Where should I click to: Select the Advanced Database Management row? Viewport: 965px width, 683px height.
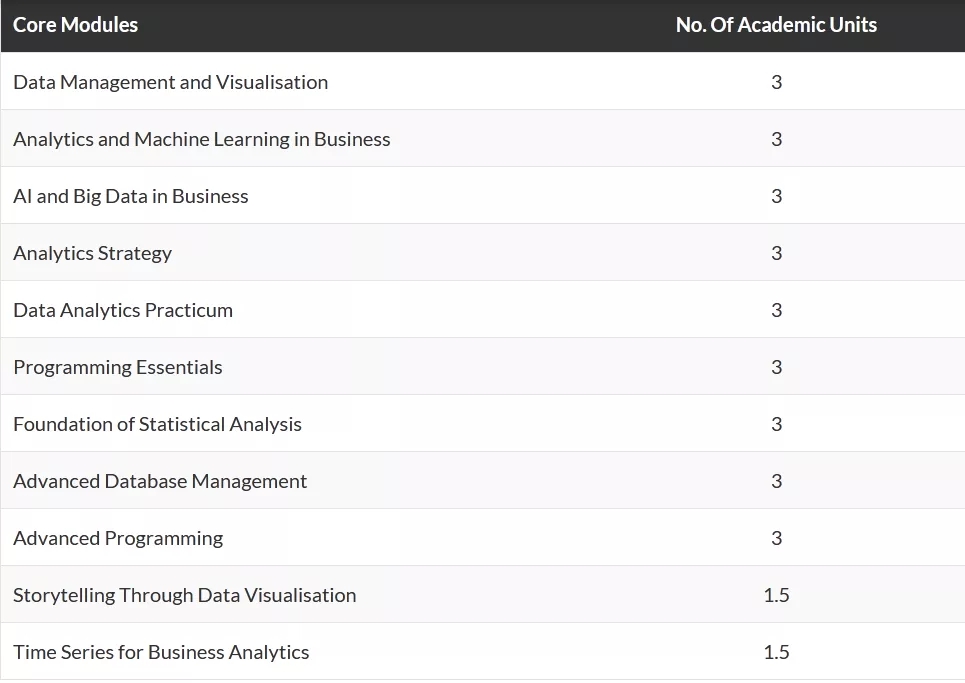pyautogui.click(x=482, y=481)
